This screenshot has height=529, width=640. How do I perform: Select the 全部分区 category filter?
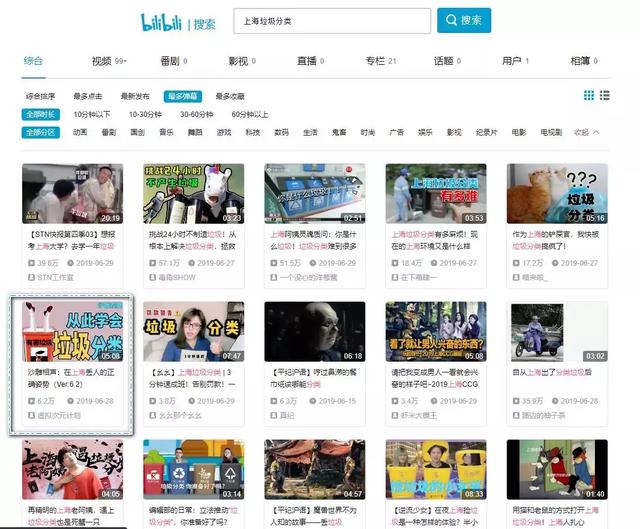41,132
